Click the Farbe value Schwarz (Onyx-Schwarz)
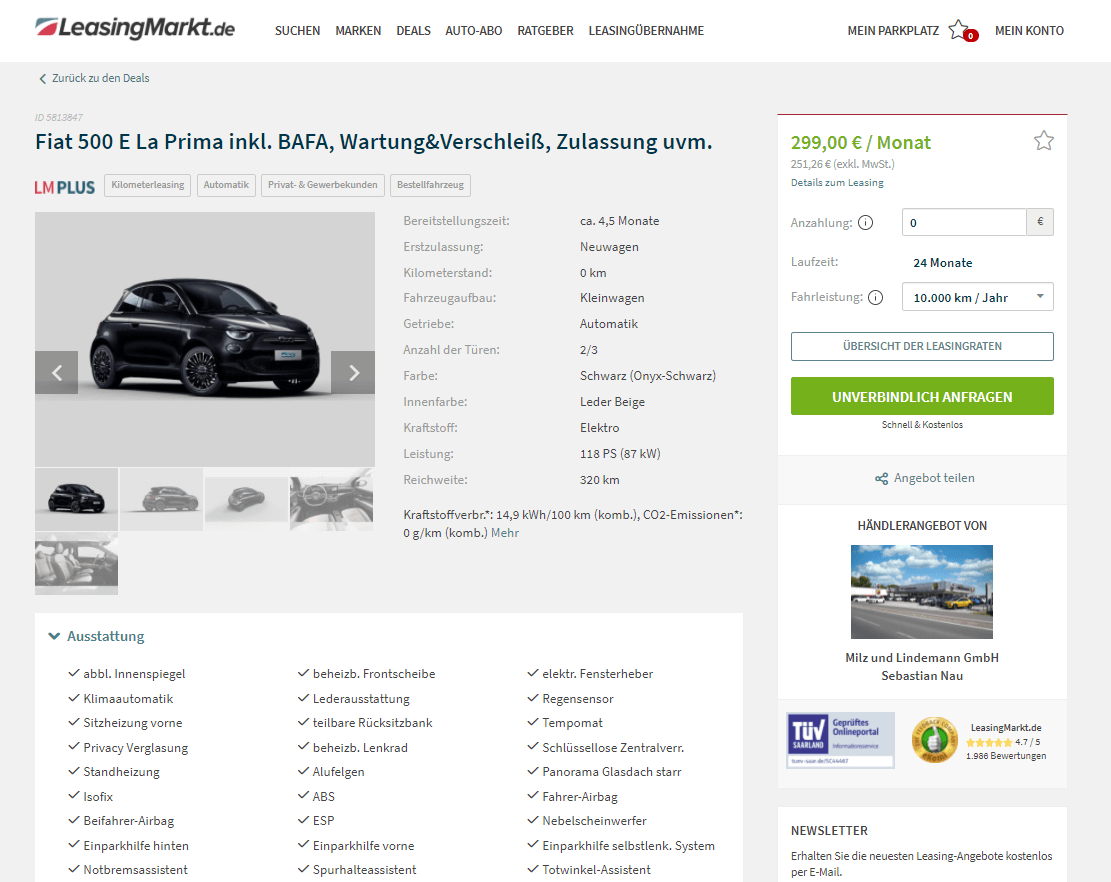This screenshot has height=882, width=1111. click(x=648, y=375)
